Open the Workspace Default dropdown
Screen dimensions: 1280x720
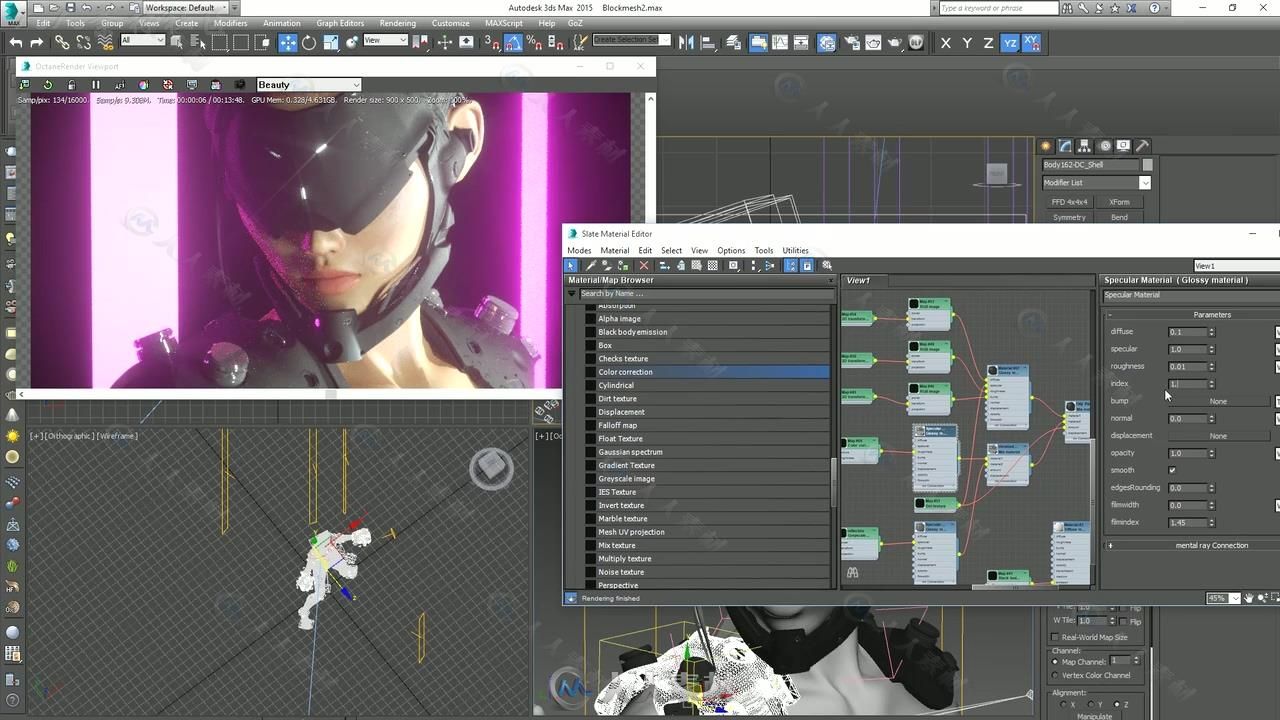[185, 8]
